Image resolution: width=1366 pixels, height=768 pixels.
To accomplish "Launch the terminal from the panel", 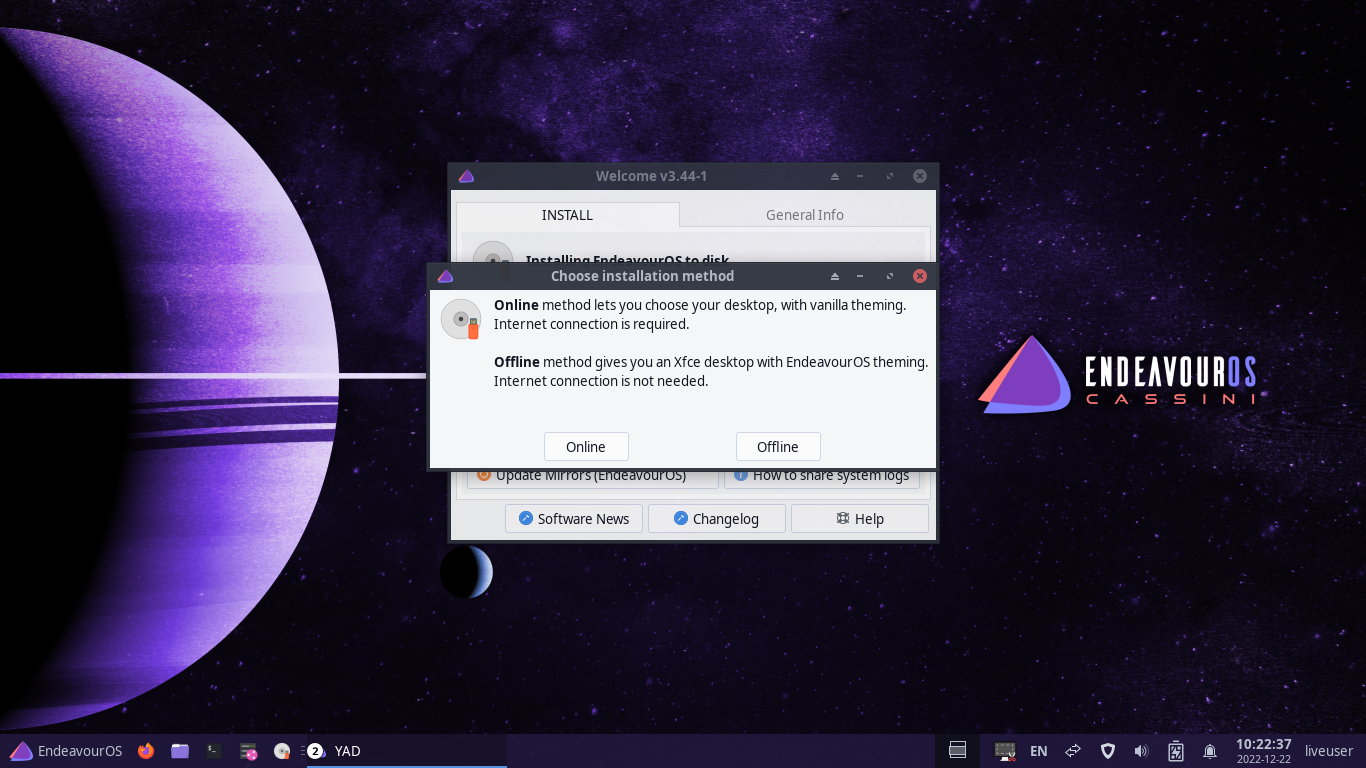I will pos(214,751).
